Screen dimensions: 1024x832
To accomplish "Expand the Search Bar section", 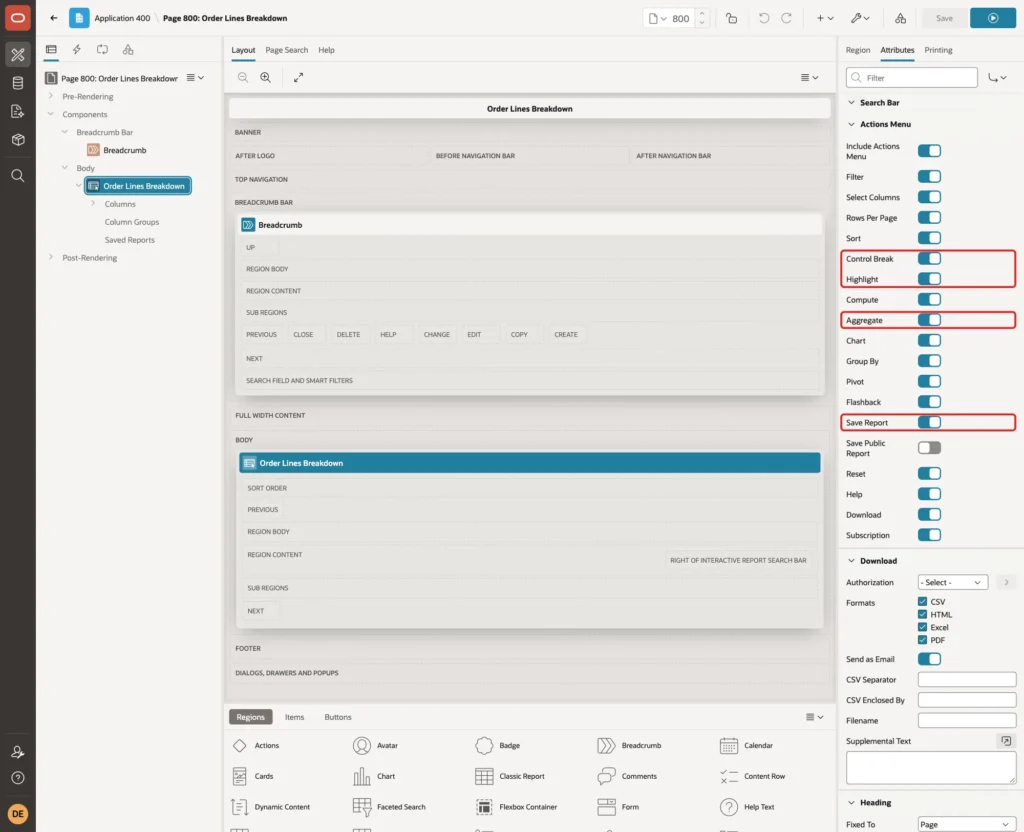I will pyautogui.click(x=851, y=103).
